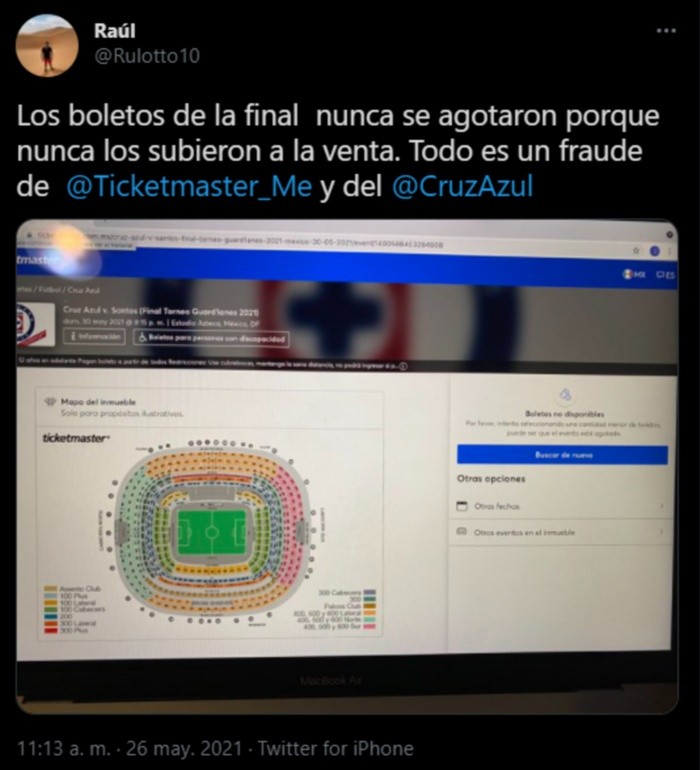Click the Cruz Azul team logo thumbnail
700x770 pixels.
[36, 325]
